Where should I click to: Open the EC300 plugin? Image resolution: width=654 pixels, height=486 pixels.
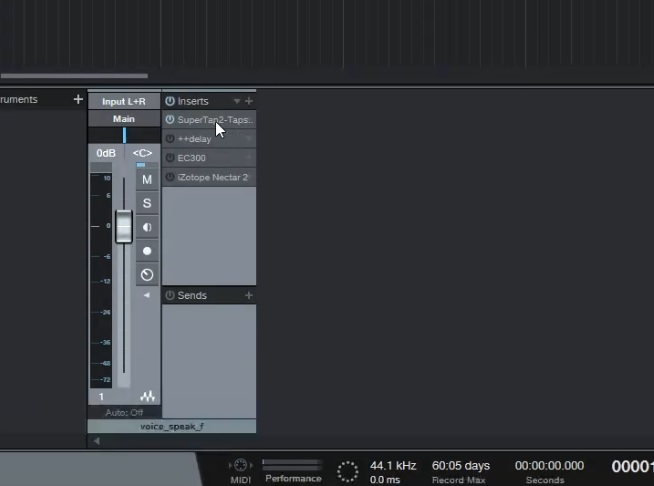(x=191, y=158)
